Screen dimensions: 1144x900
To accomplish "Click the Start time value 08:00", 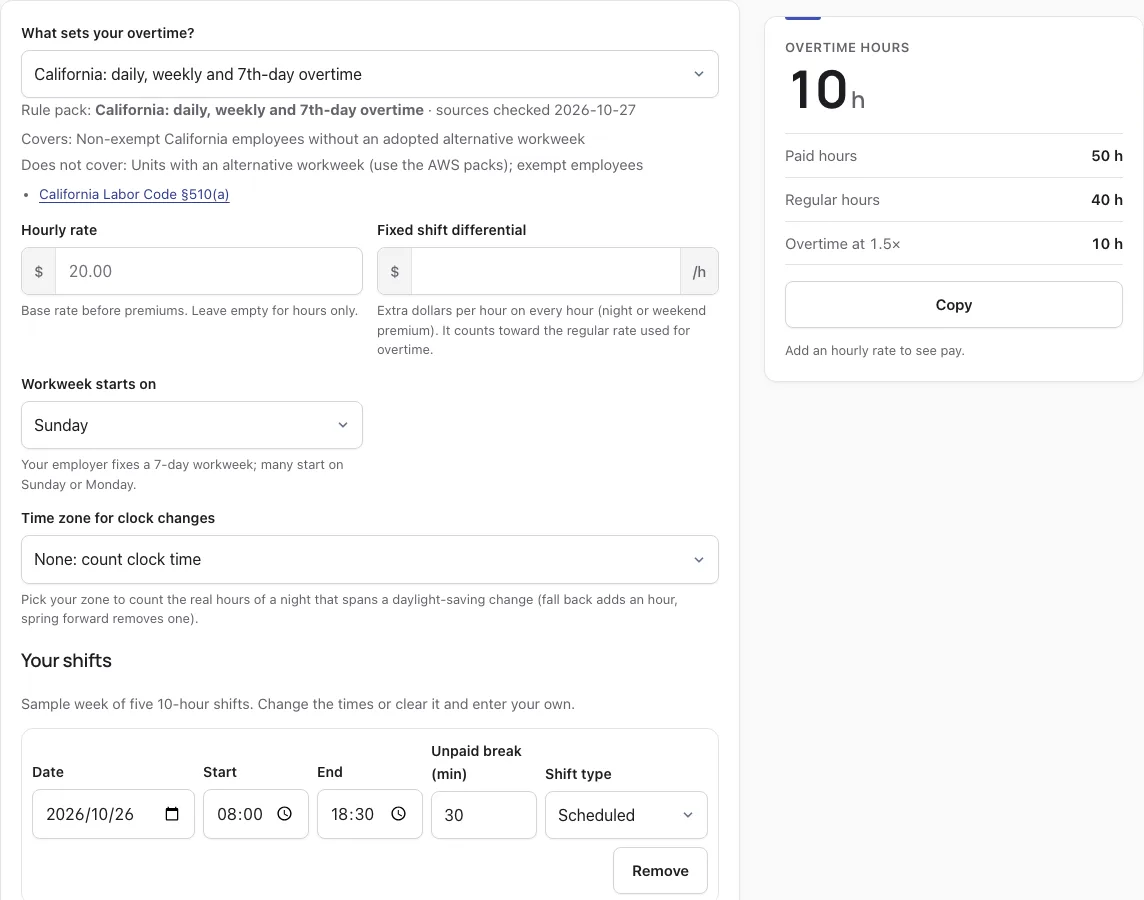I will 240,814.
